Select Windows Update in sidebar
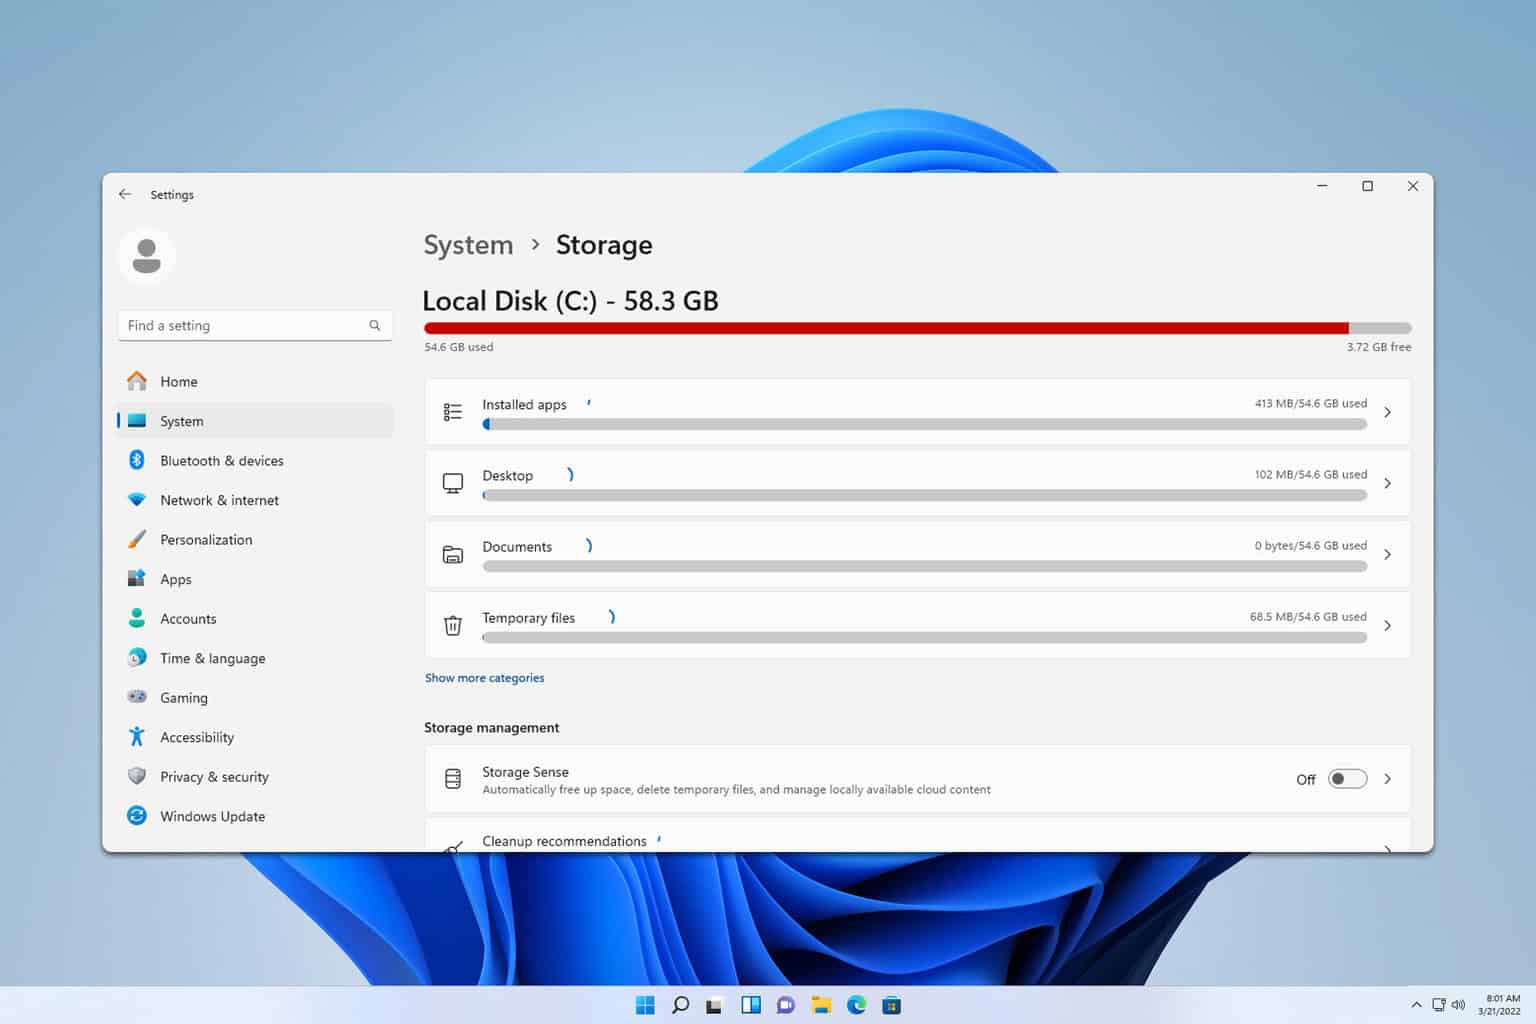1536x1024 pixels. (x=255, y=815)
